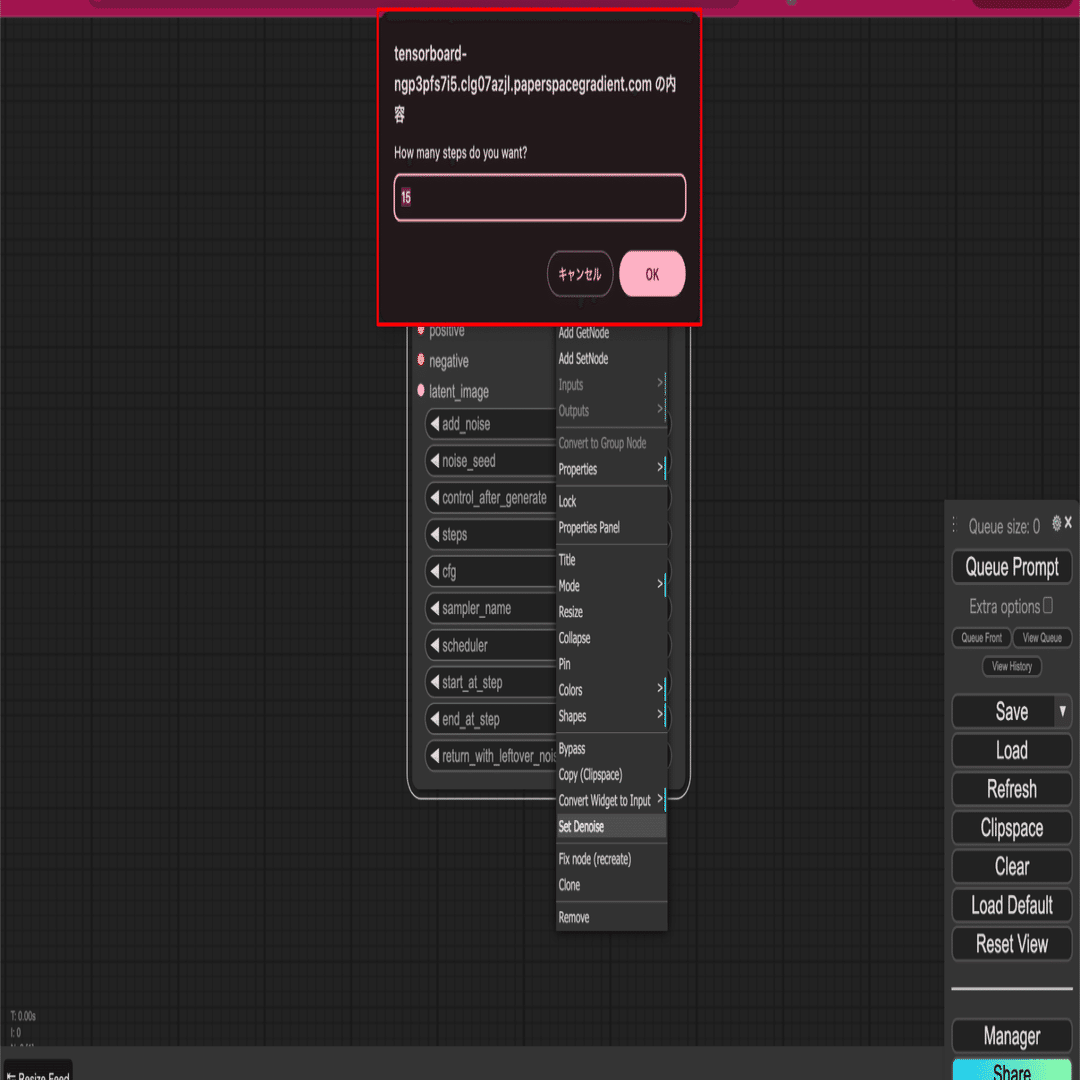The height and width of the screenshot is (1080, 1080).
Task: Select Lock in the context menu
Action: (611, 501)
